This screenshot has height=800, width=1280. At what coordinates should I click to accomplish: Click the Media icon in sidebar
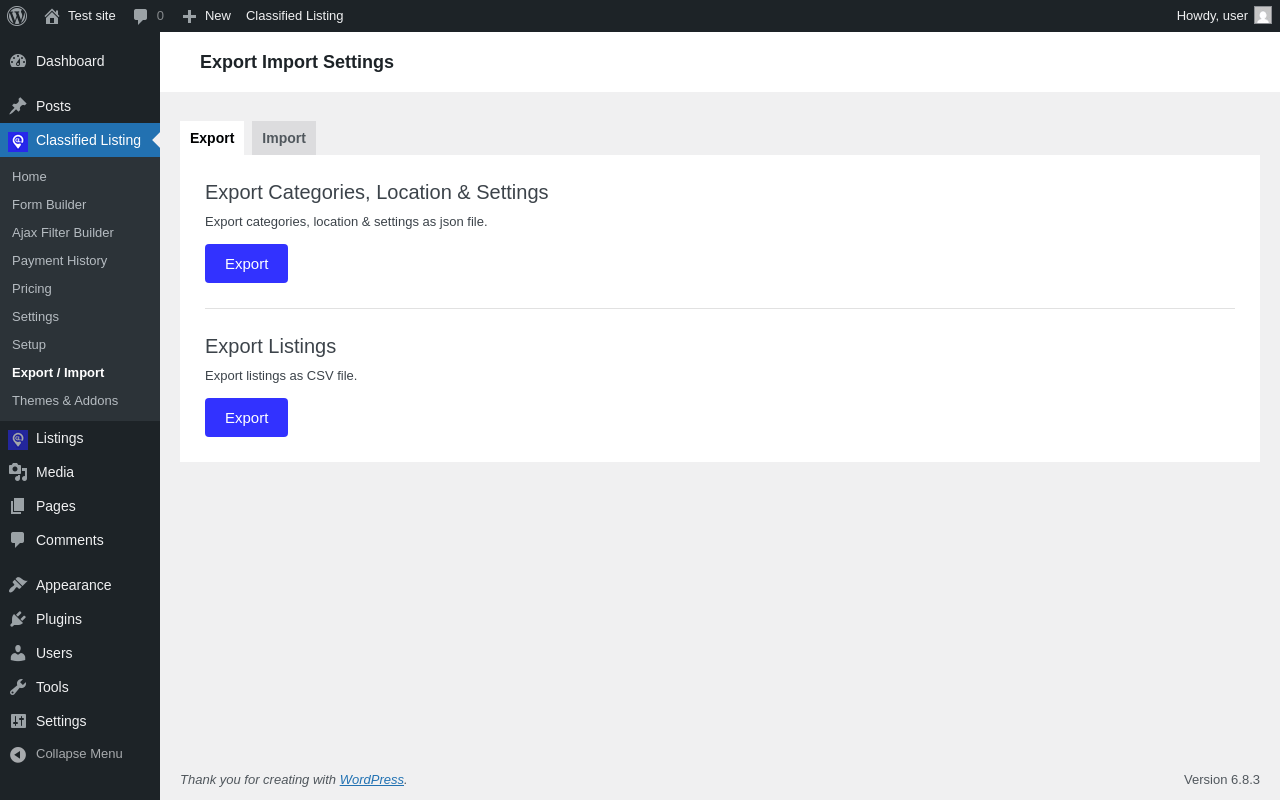18,472
